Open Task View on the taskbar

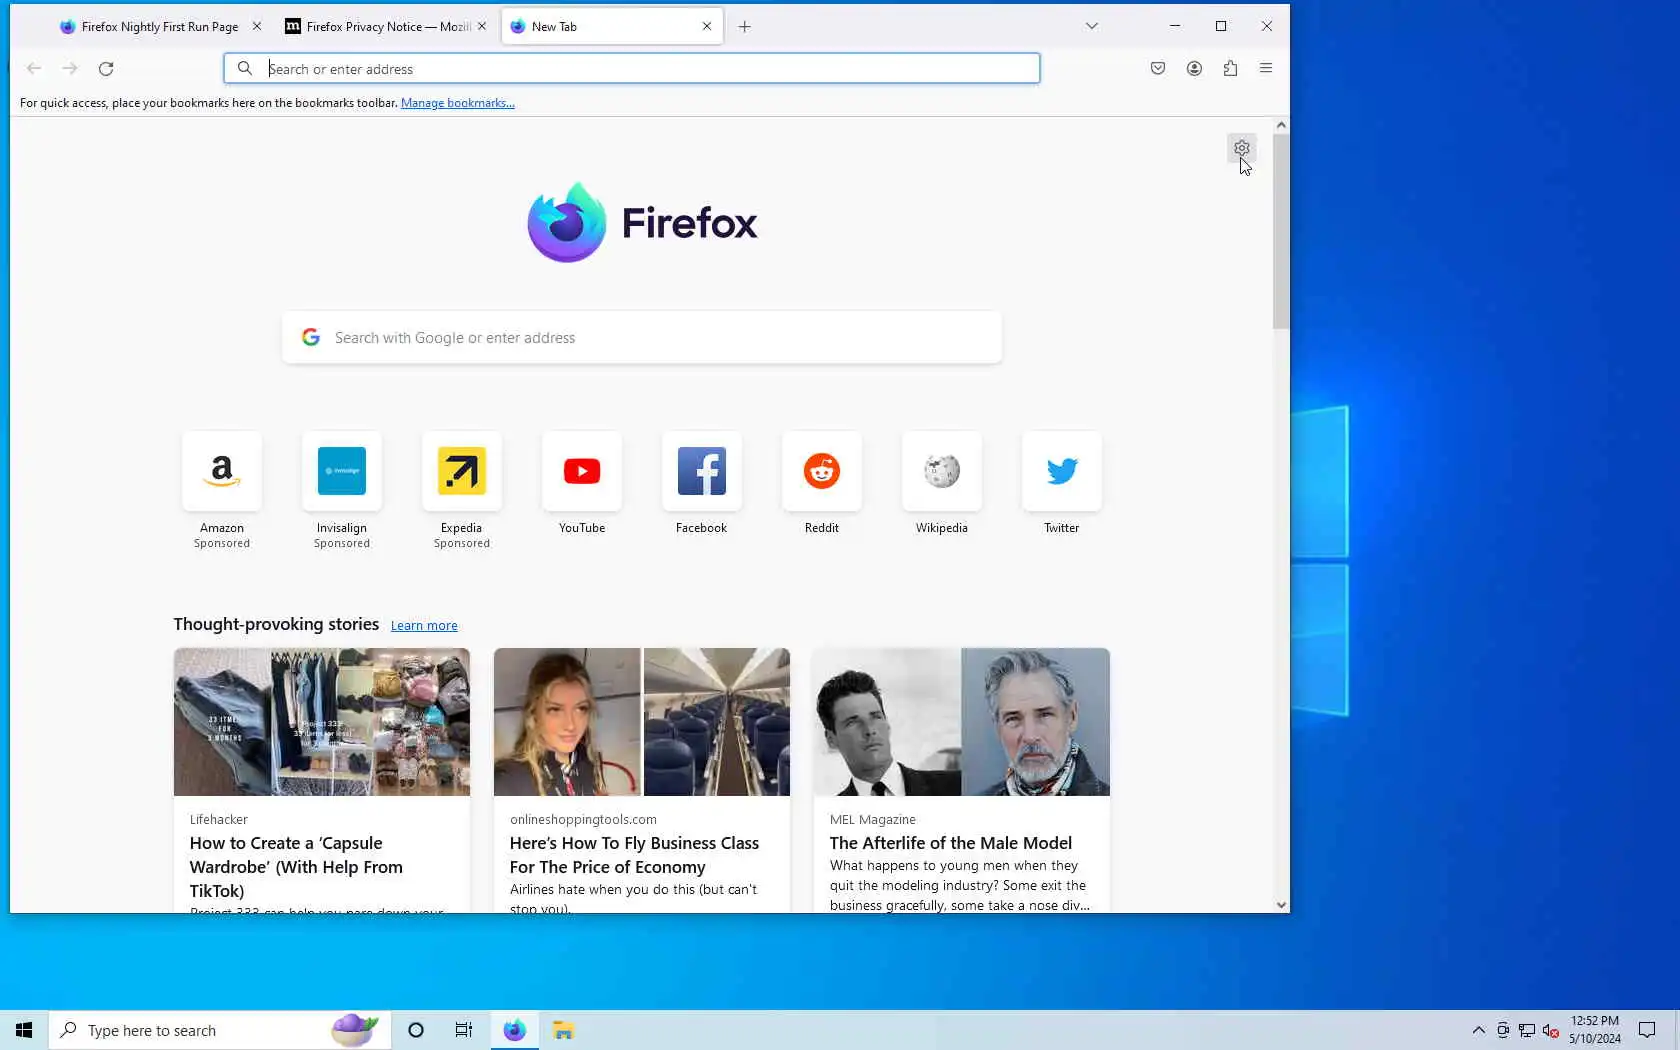point(464,1030)
